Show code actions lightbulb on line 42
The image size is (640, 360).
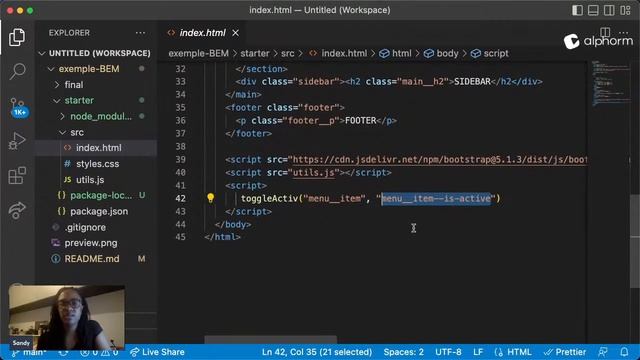pyautogui.click(x=210, y=198)
